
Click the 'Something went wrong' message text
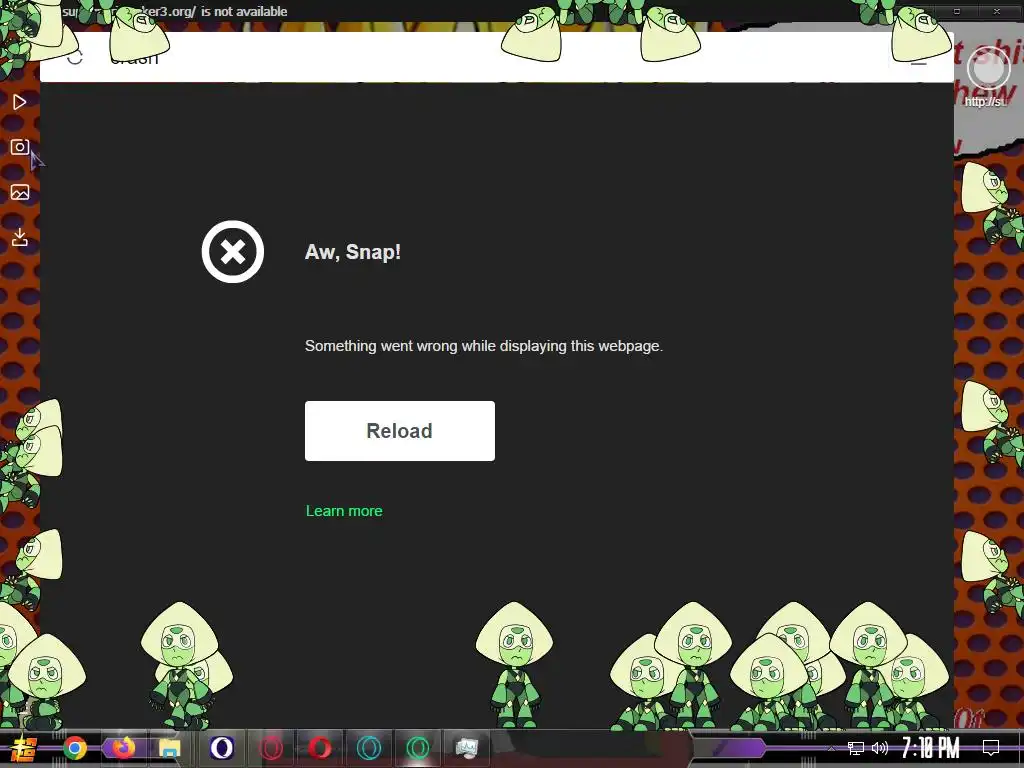coord(484,346)
